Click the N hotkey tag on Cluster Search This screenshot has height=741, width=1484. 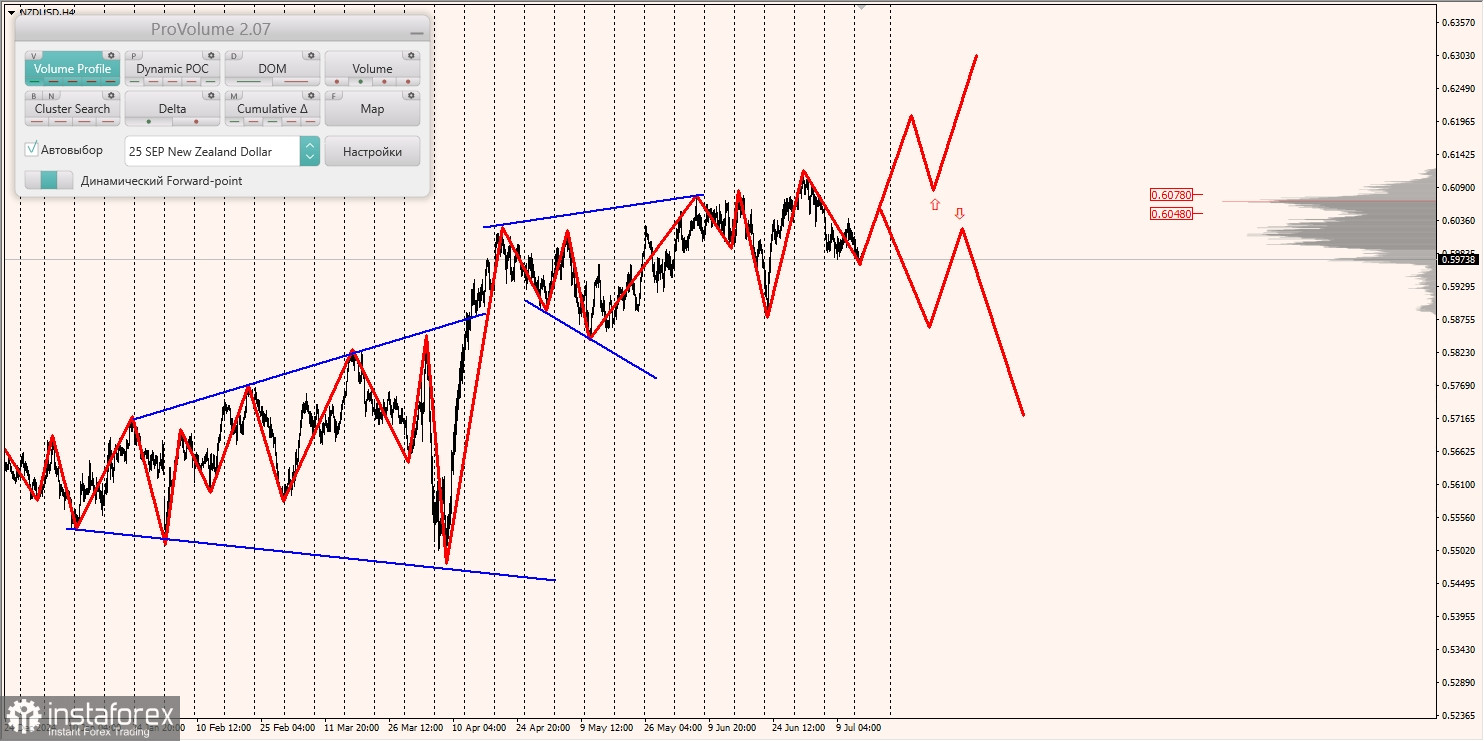click(x=52, y=96)
